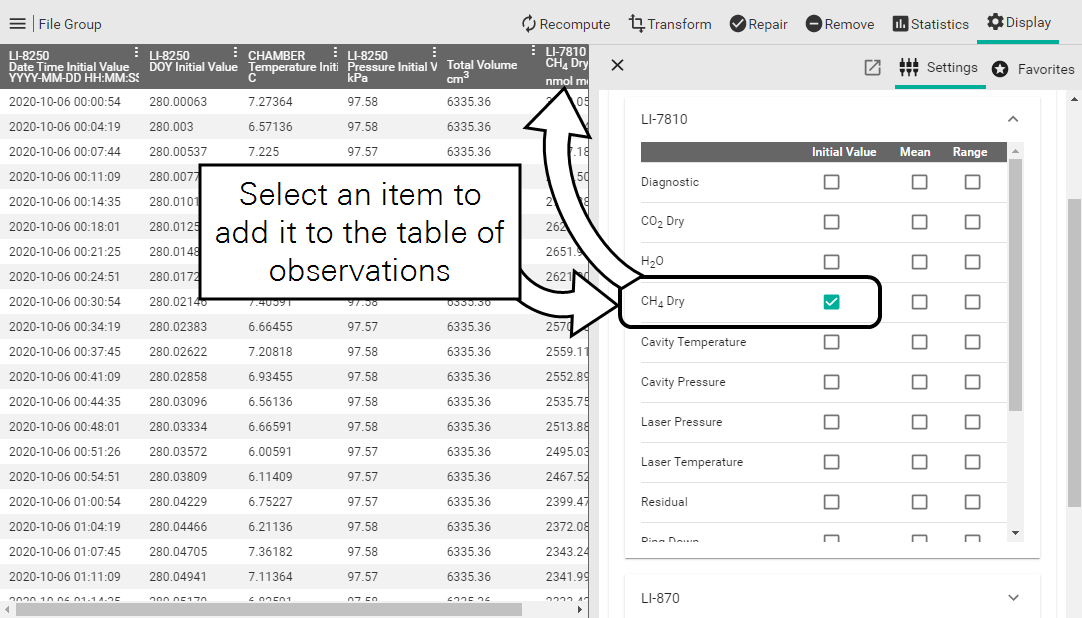Select row 2020-10-06 00:04:19
1082x618 pixels.
294,127
